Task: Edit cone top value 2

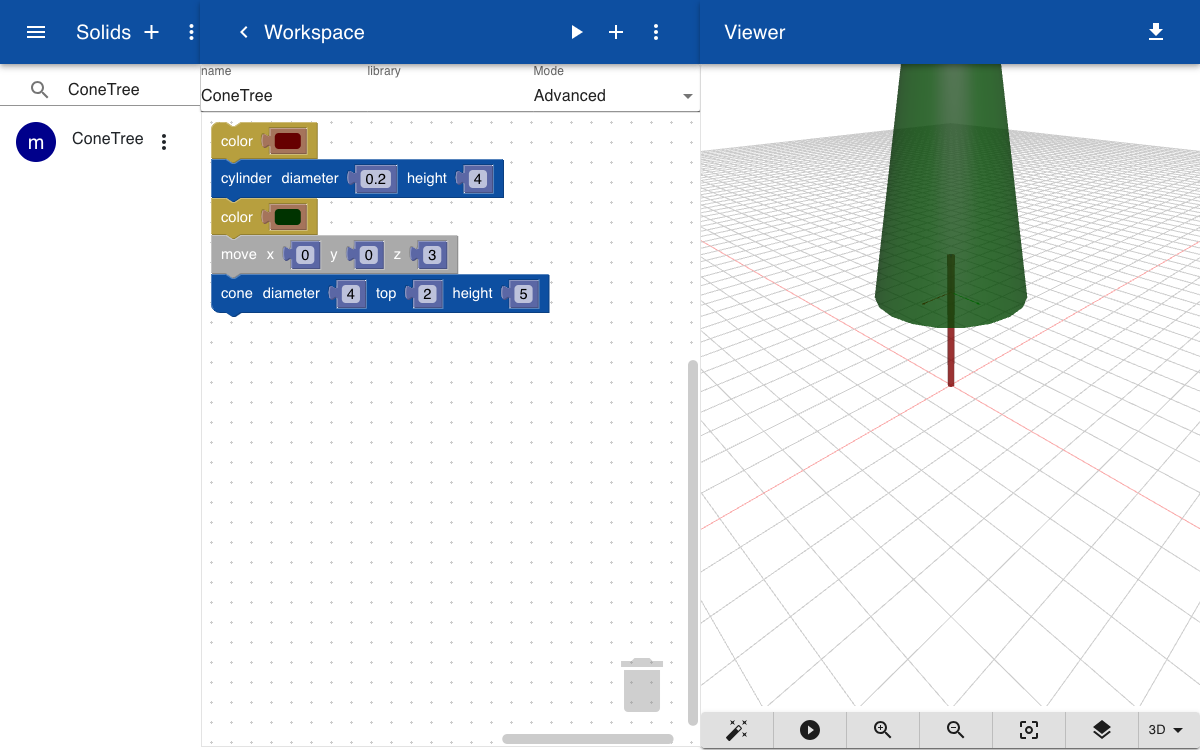Action: point(427,294)
